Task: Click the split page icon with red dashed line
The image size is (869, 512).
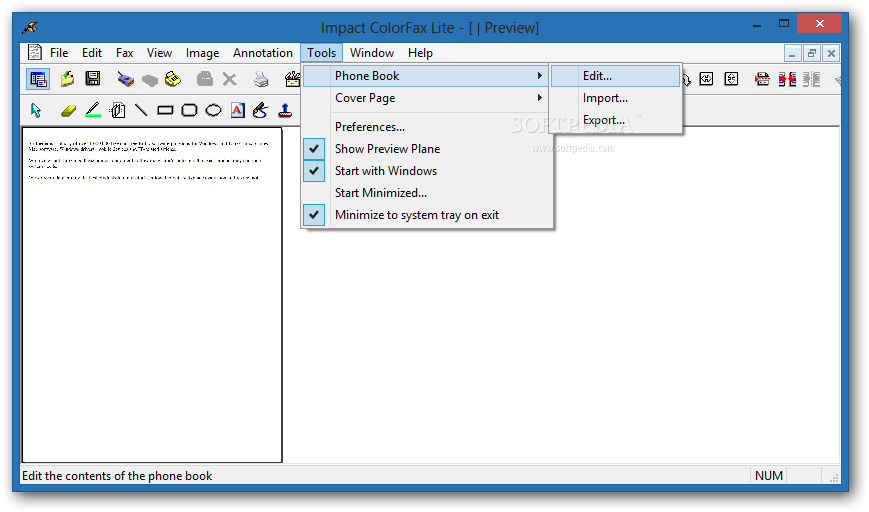Action: pyautogui.click(x=763, y=79)
